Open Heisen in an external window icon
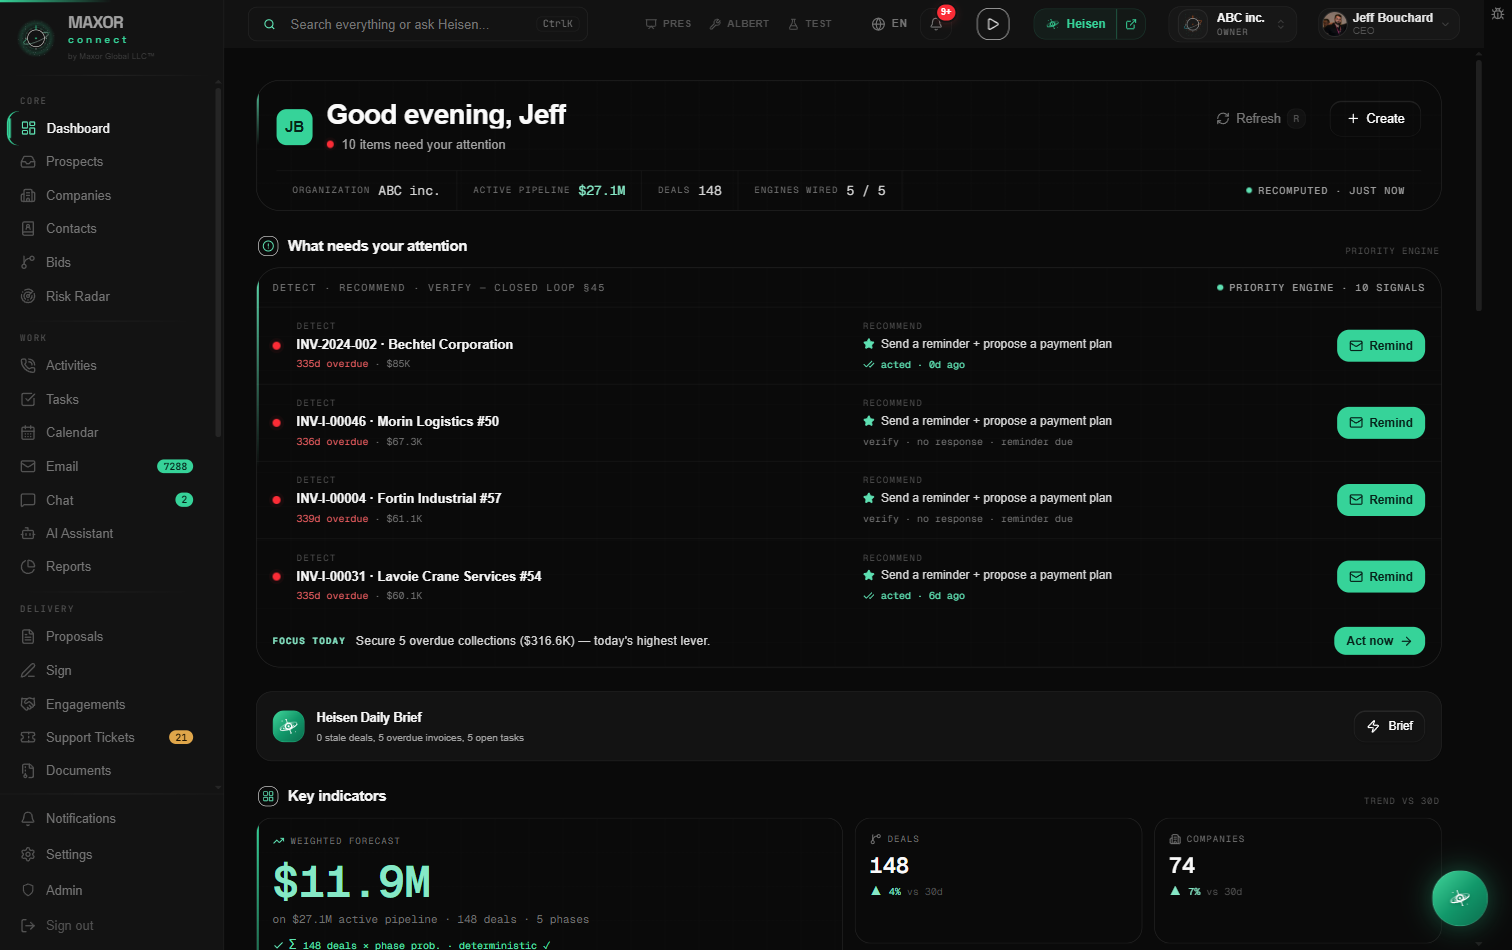 1131,24
